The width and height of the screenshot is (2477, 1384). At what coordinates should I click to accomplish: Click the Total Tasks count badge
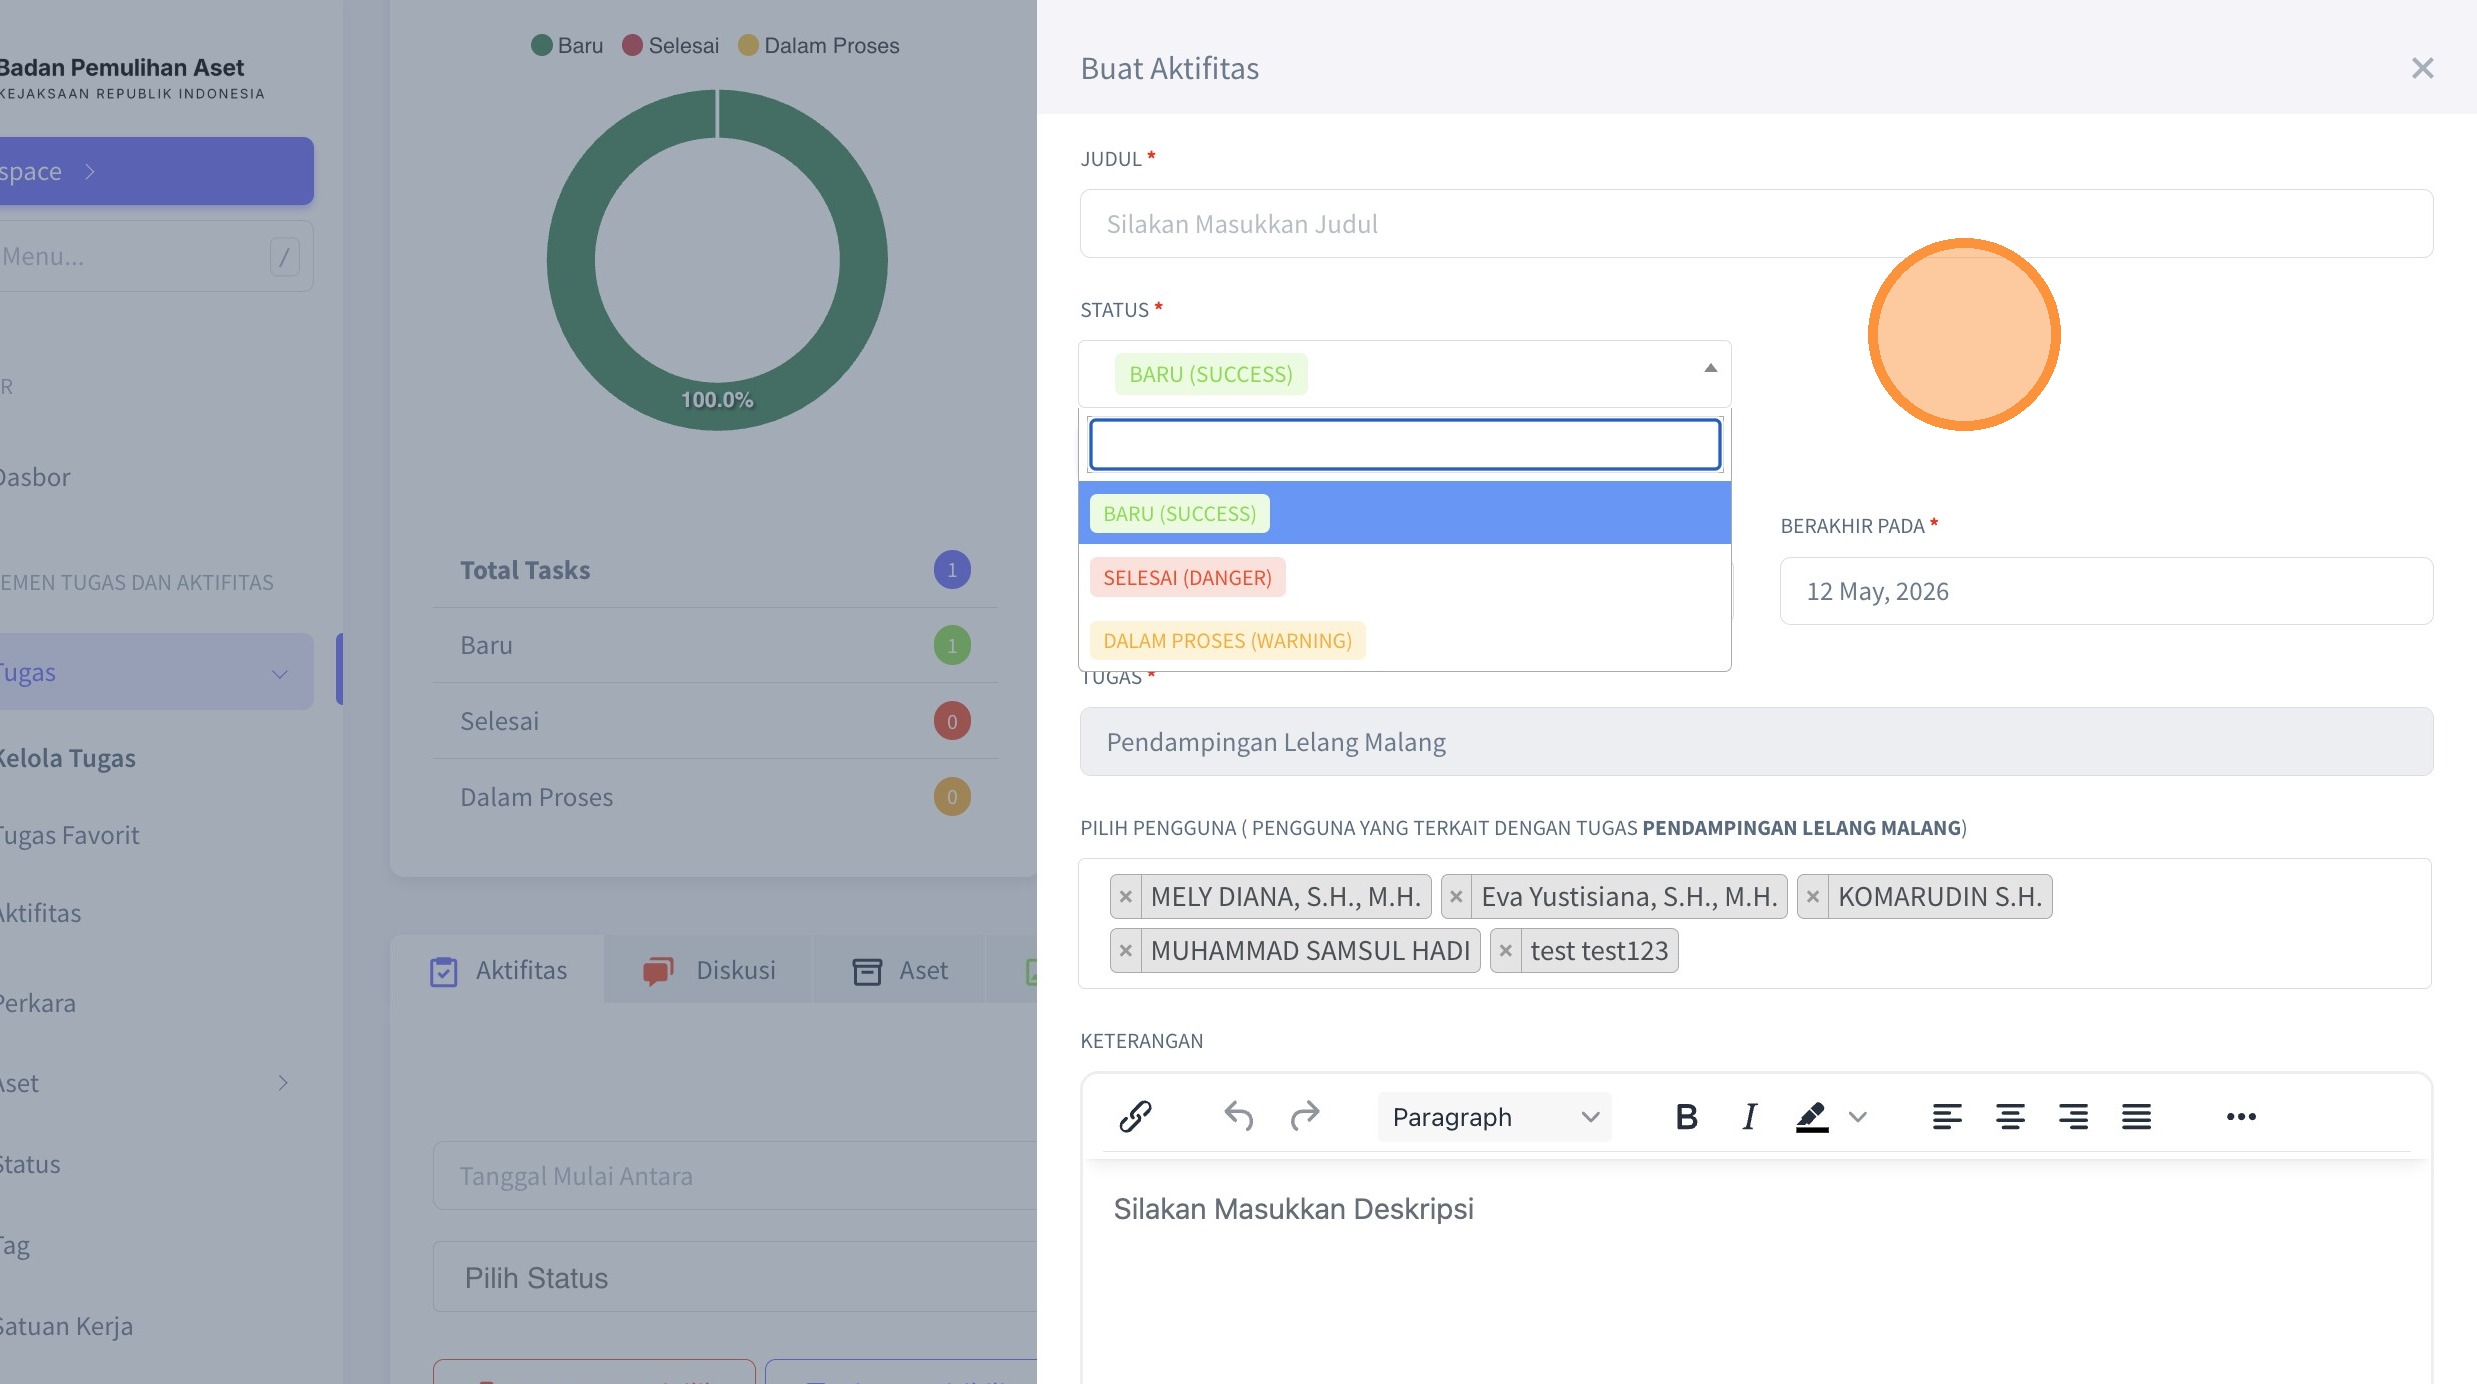click(x=952, y=570)
